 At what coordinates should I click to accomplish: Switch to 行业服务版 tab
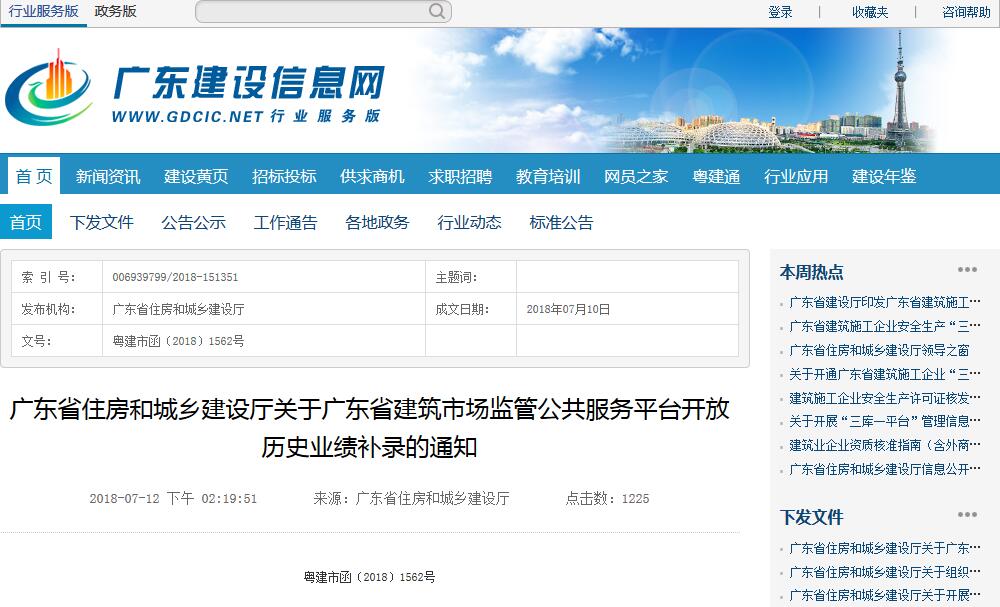[x=43, y=11]
